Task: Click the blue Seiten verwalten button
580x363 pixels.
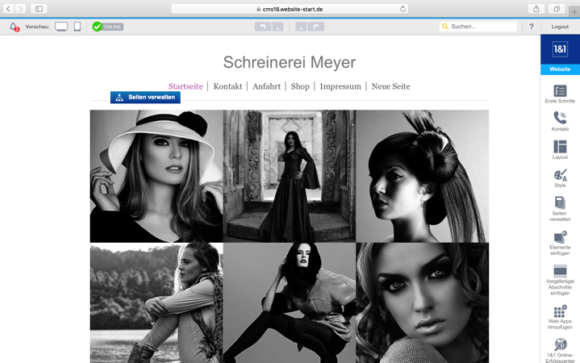Action: pos(145,97)
